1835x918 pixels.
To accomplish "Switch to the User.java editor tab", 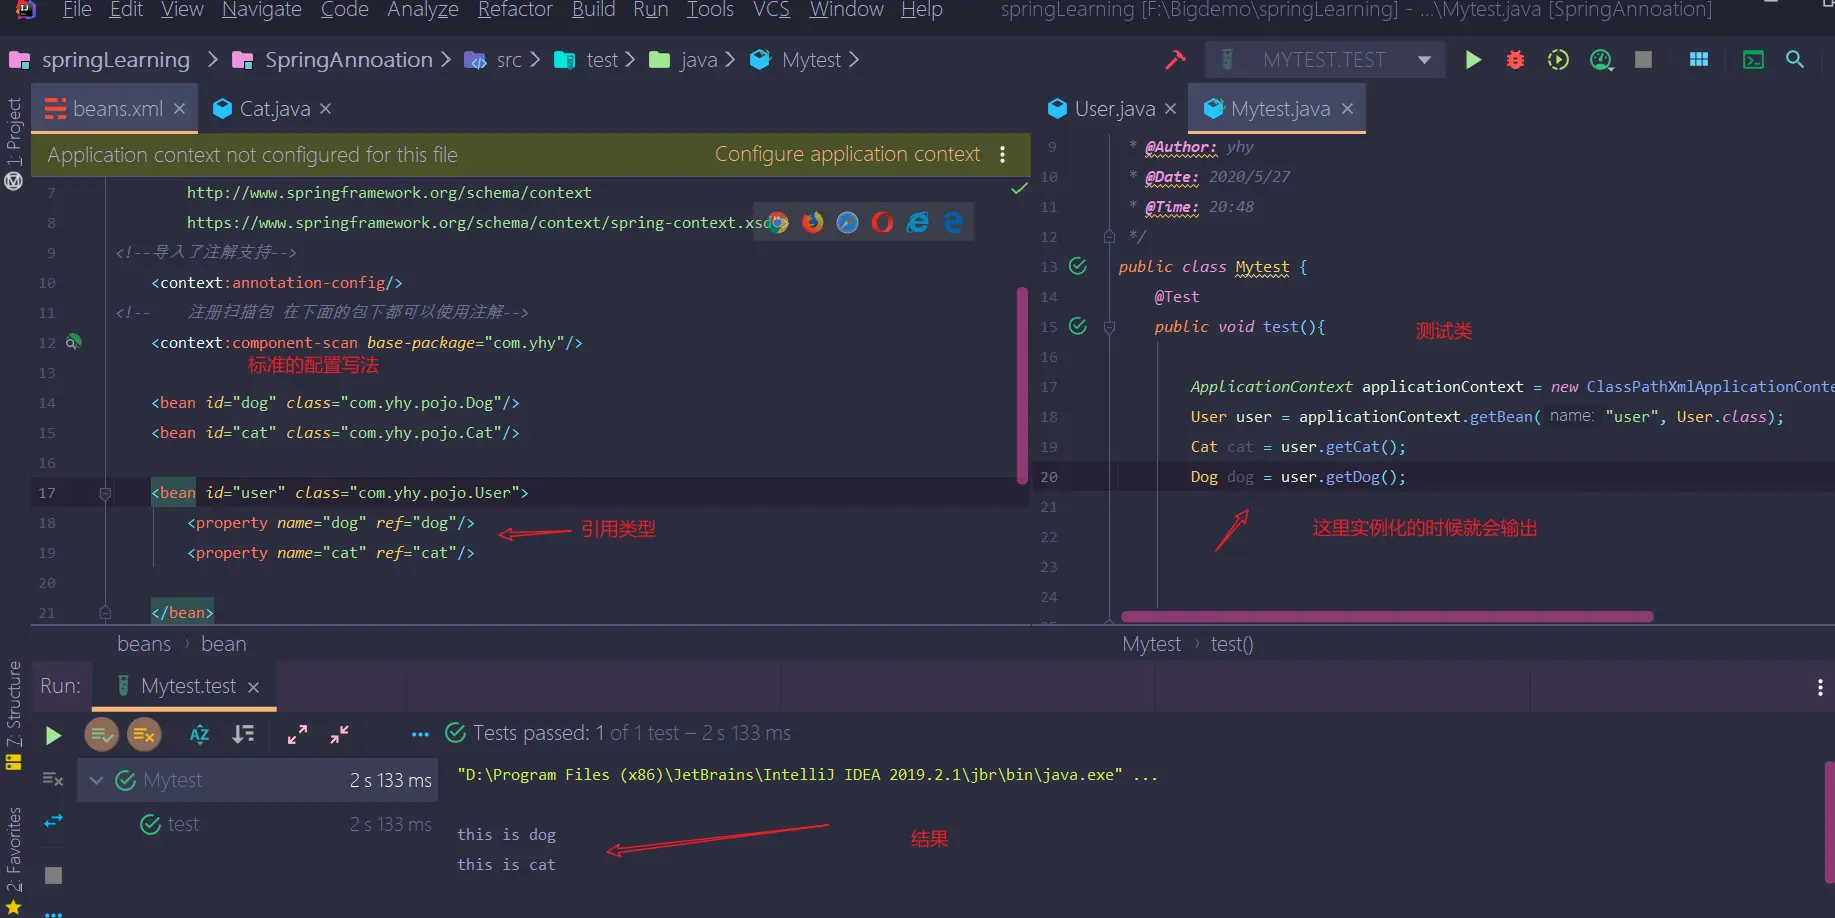I will point(1114,109).
